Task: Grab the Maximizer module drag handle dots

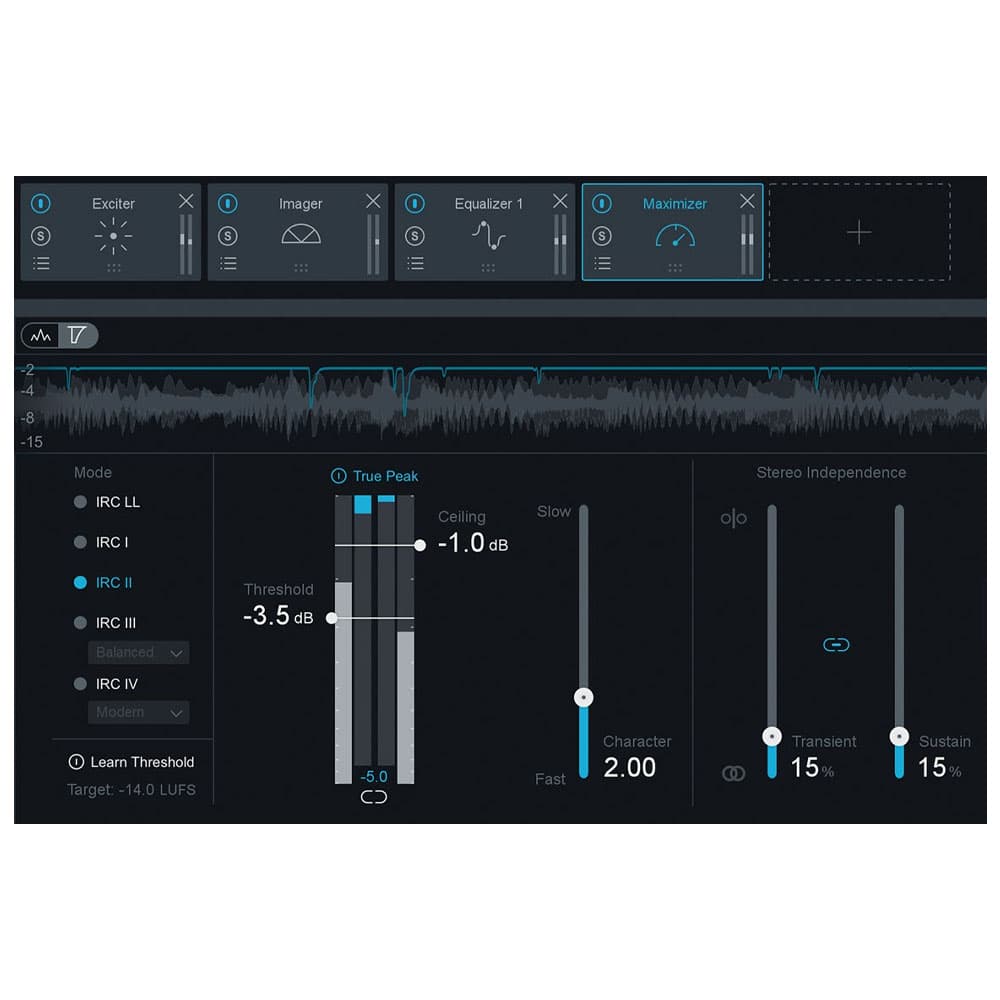Action: pyautogui.click(x=675, y=268)
